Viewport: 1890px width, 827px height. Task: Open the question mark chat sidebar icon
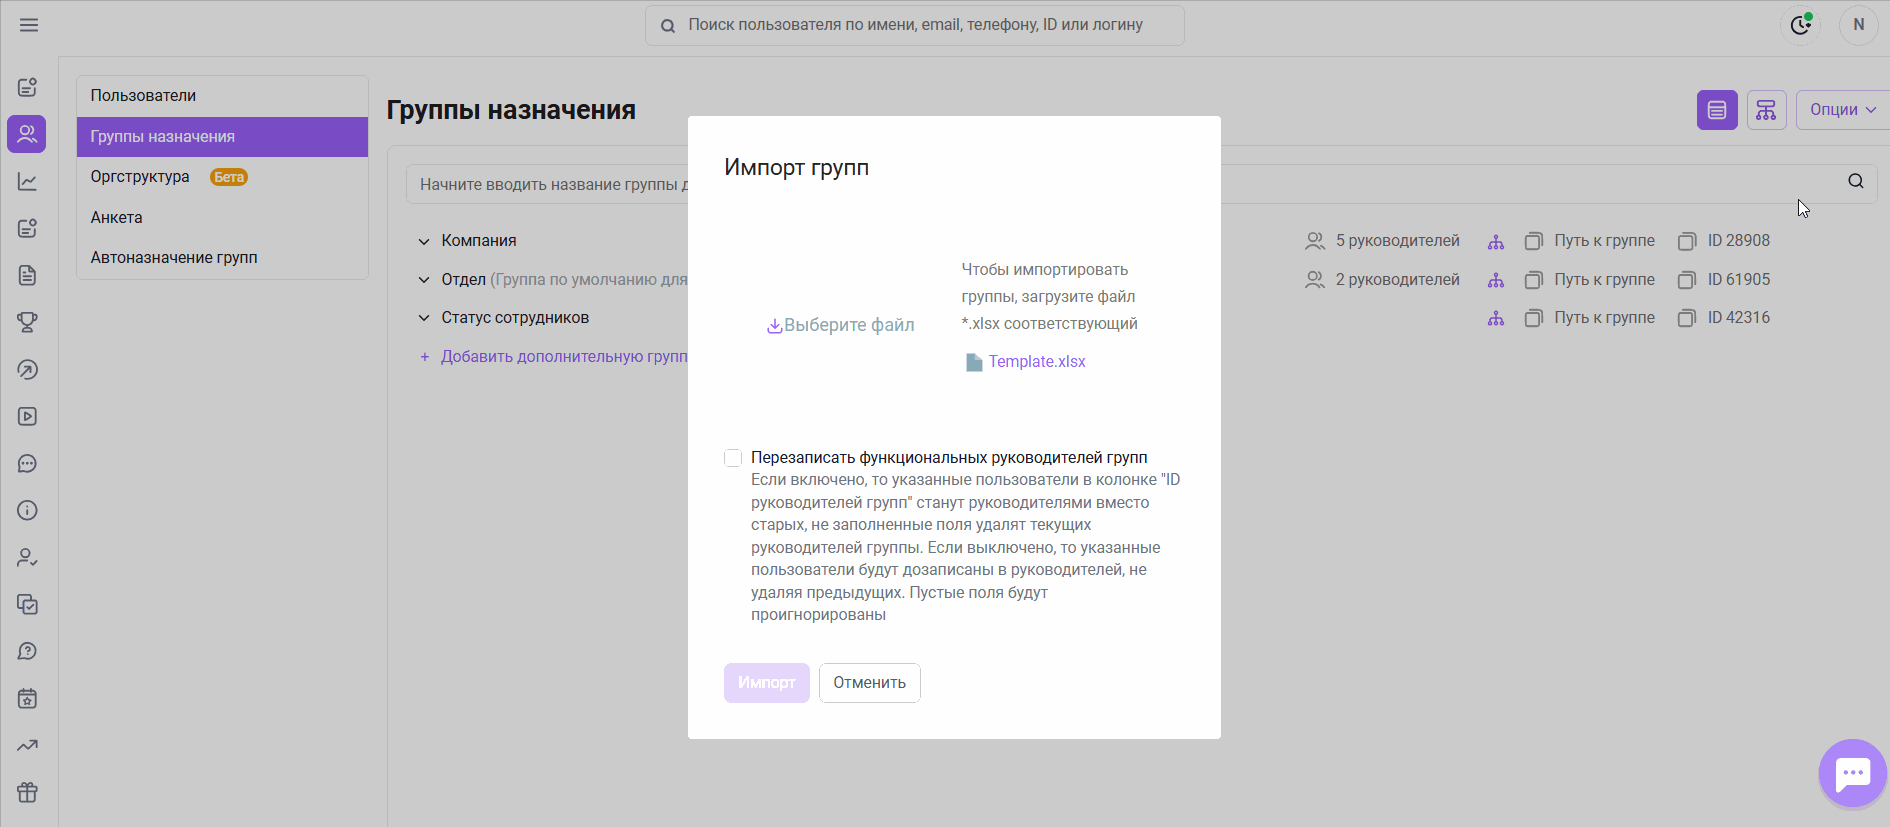coord(27,651)
